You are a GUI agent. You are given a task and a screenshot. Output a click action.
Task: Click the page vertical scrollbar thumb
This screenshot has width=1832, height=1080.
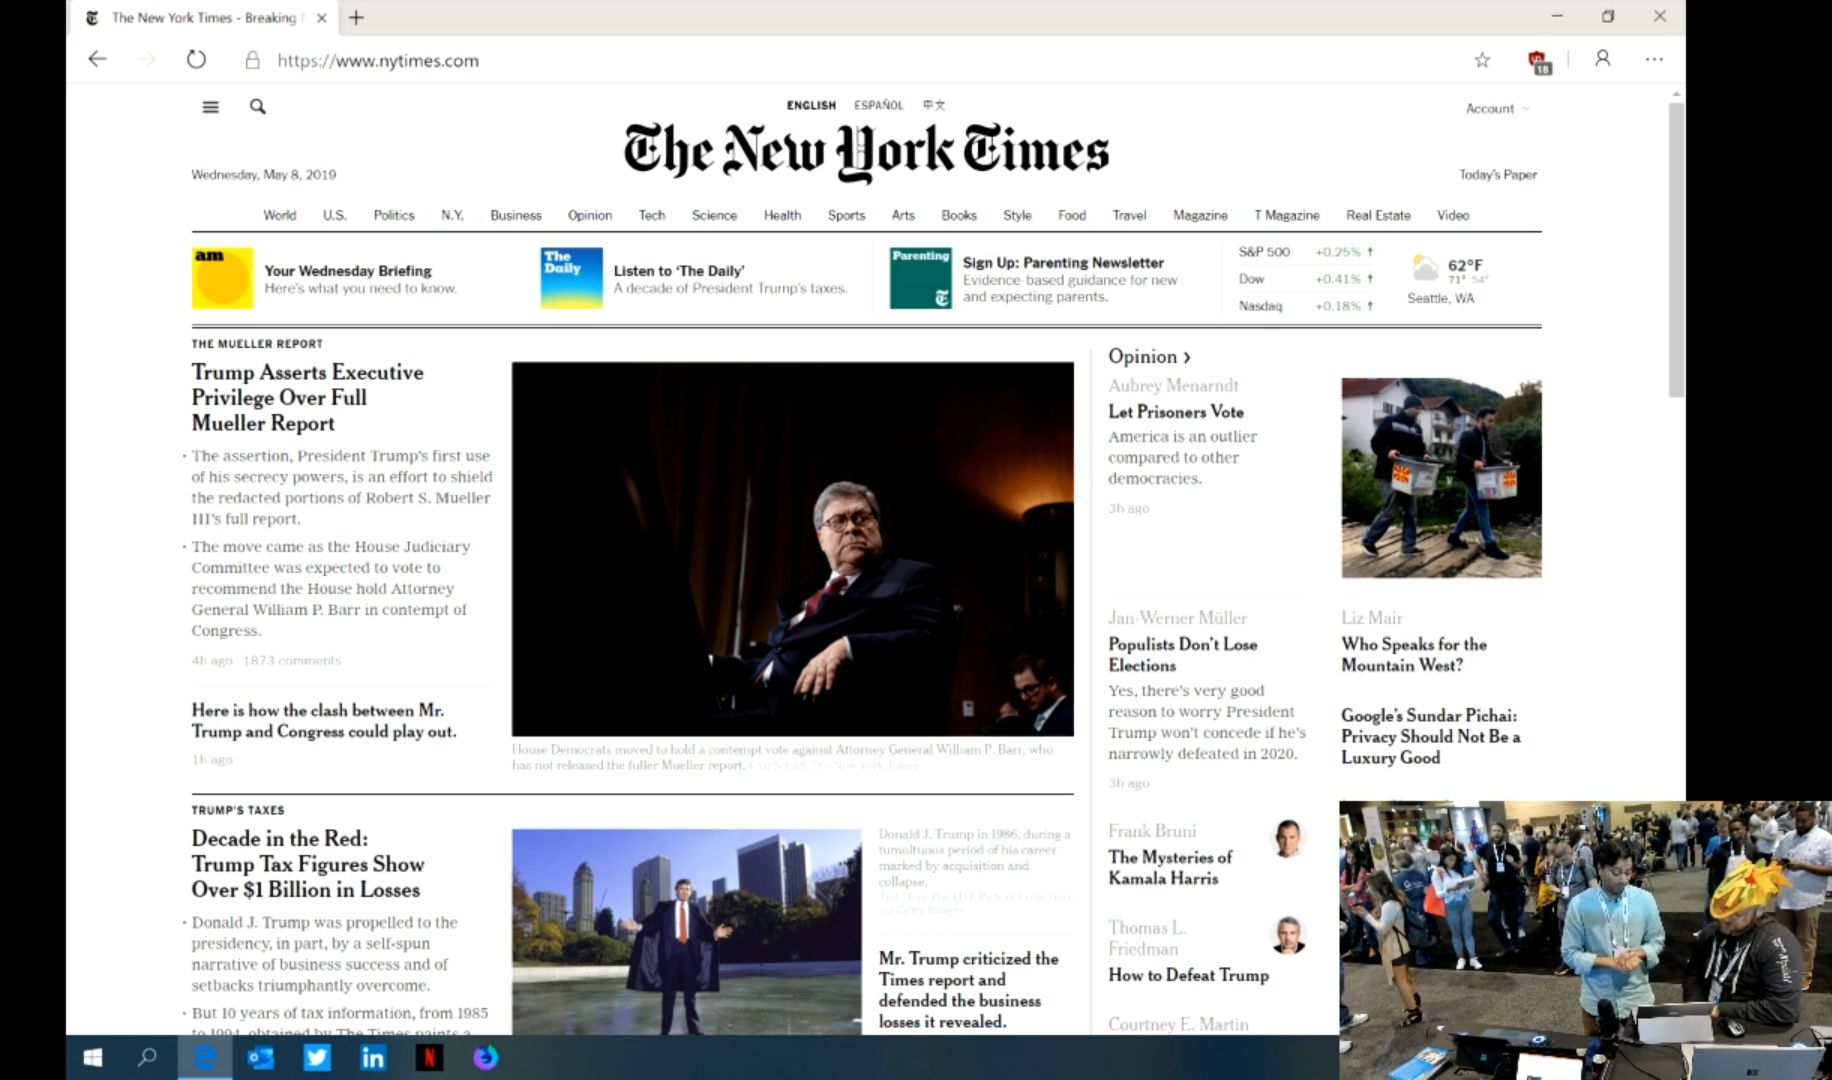[1676, 250]
